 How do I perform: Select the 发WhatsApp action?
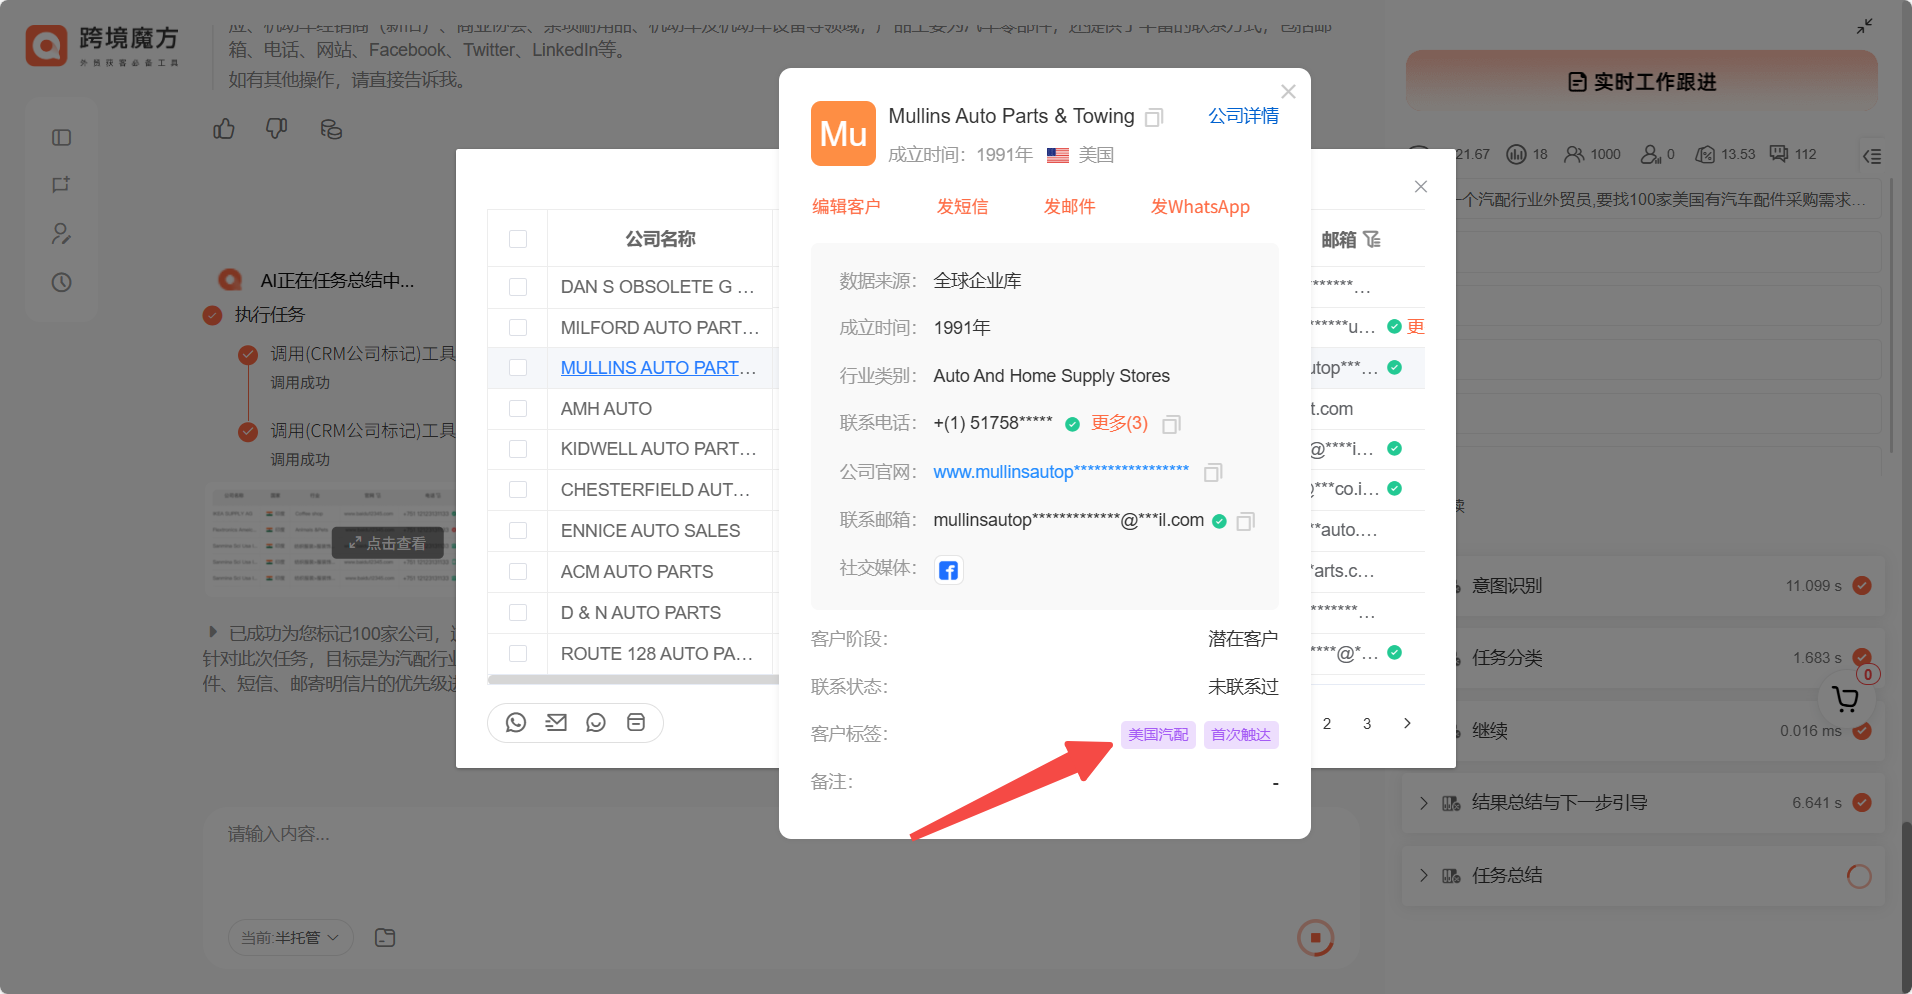[1200, 207]
